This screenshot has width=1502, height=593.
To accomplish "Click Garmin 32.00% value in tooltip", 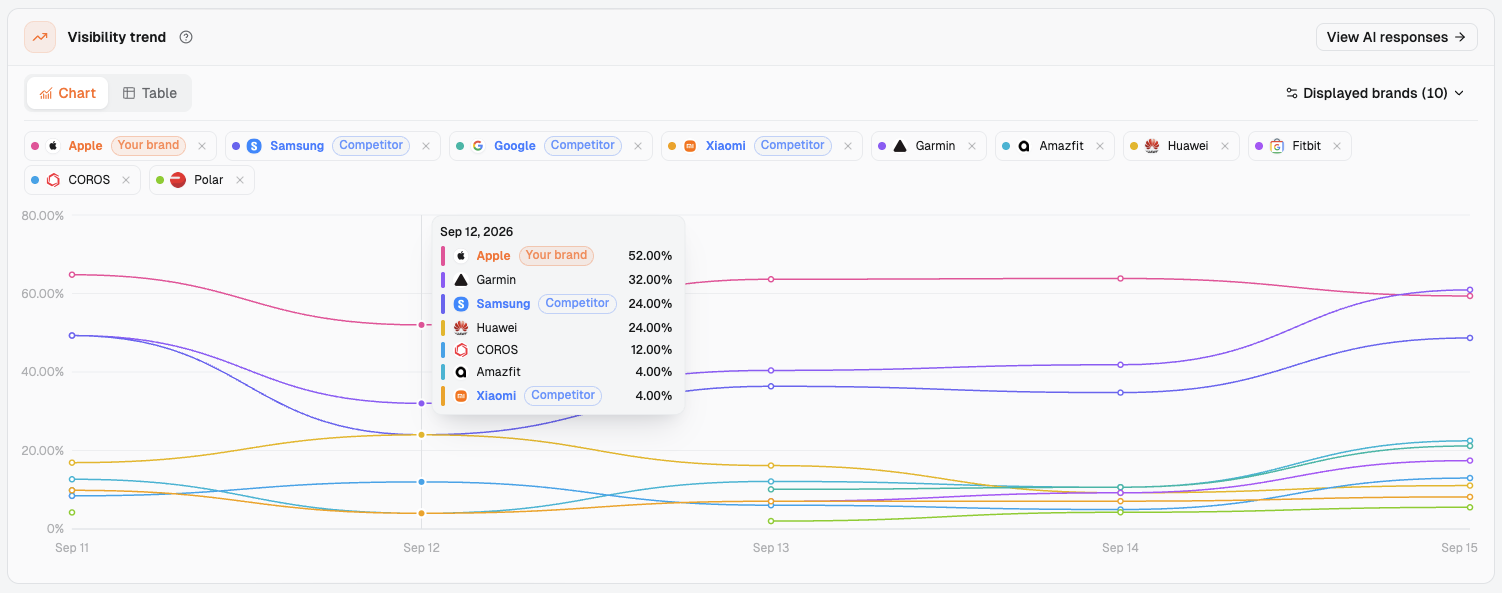I will click(x=650, y=280).
